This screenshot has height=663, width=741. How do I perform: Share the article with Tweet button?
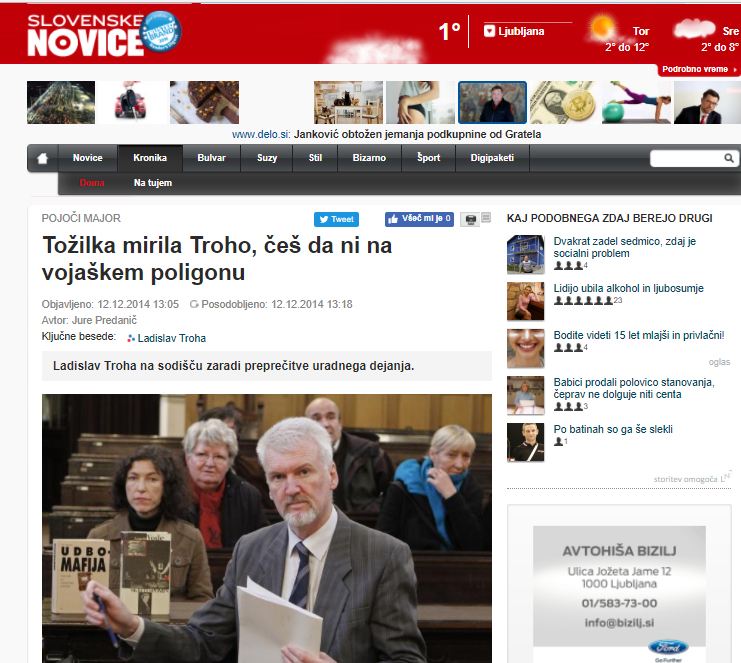336,219
